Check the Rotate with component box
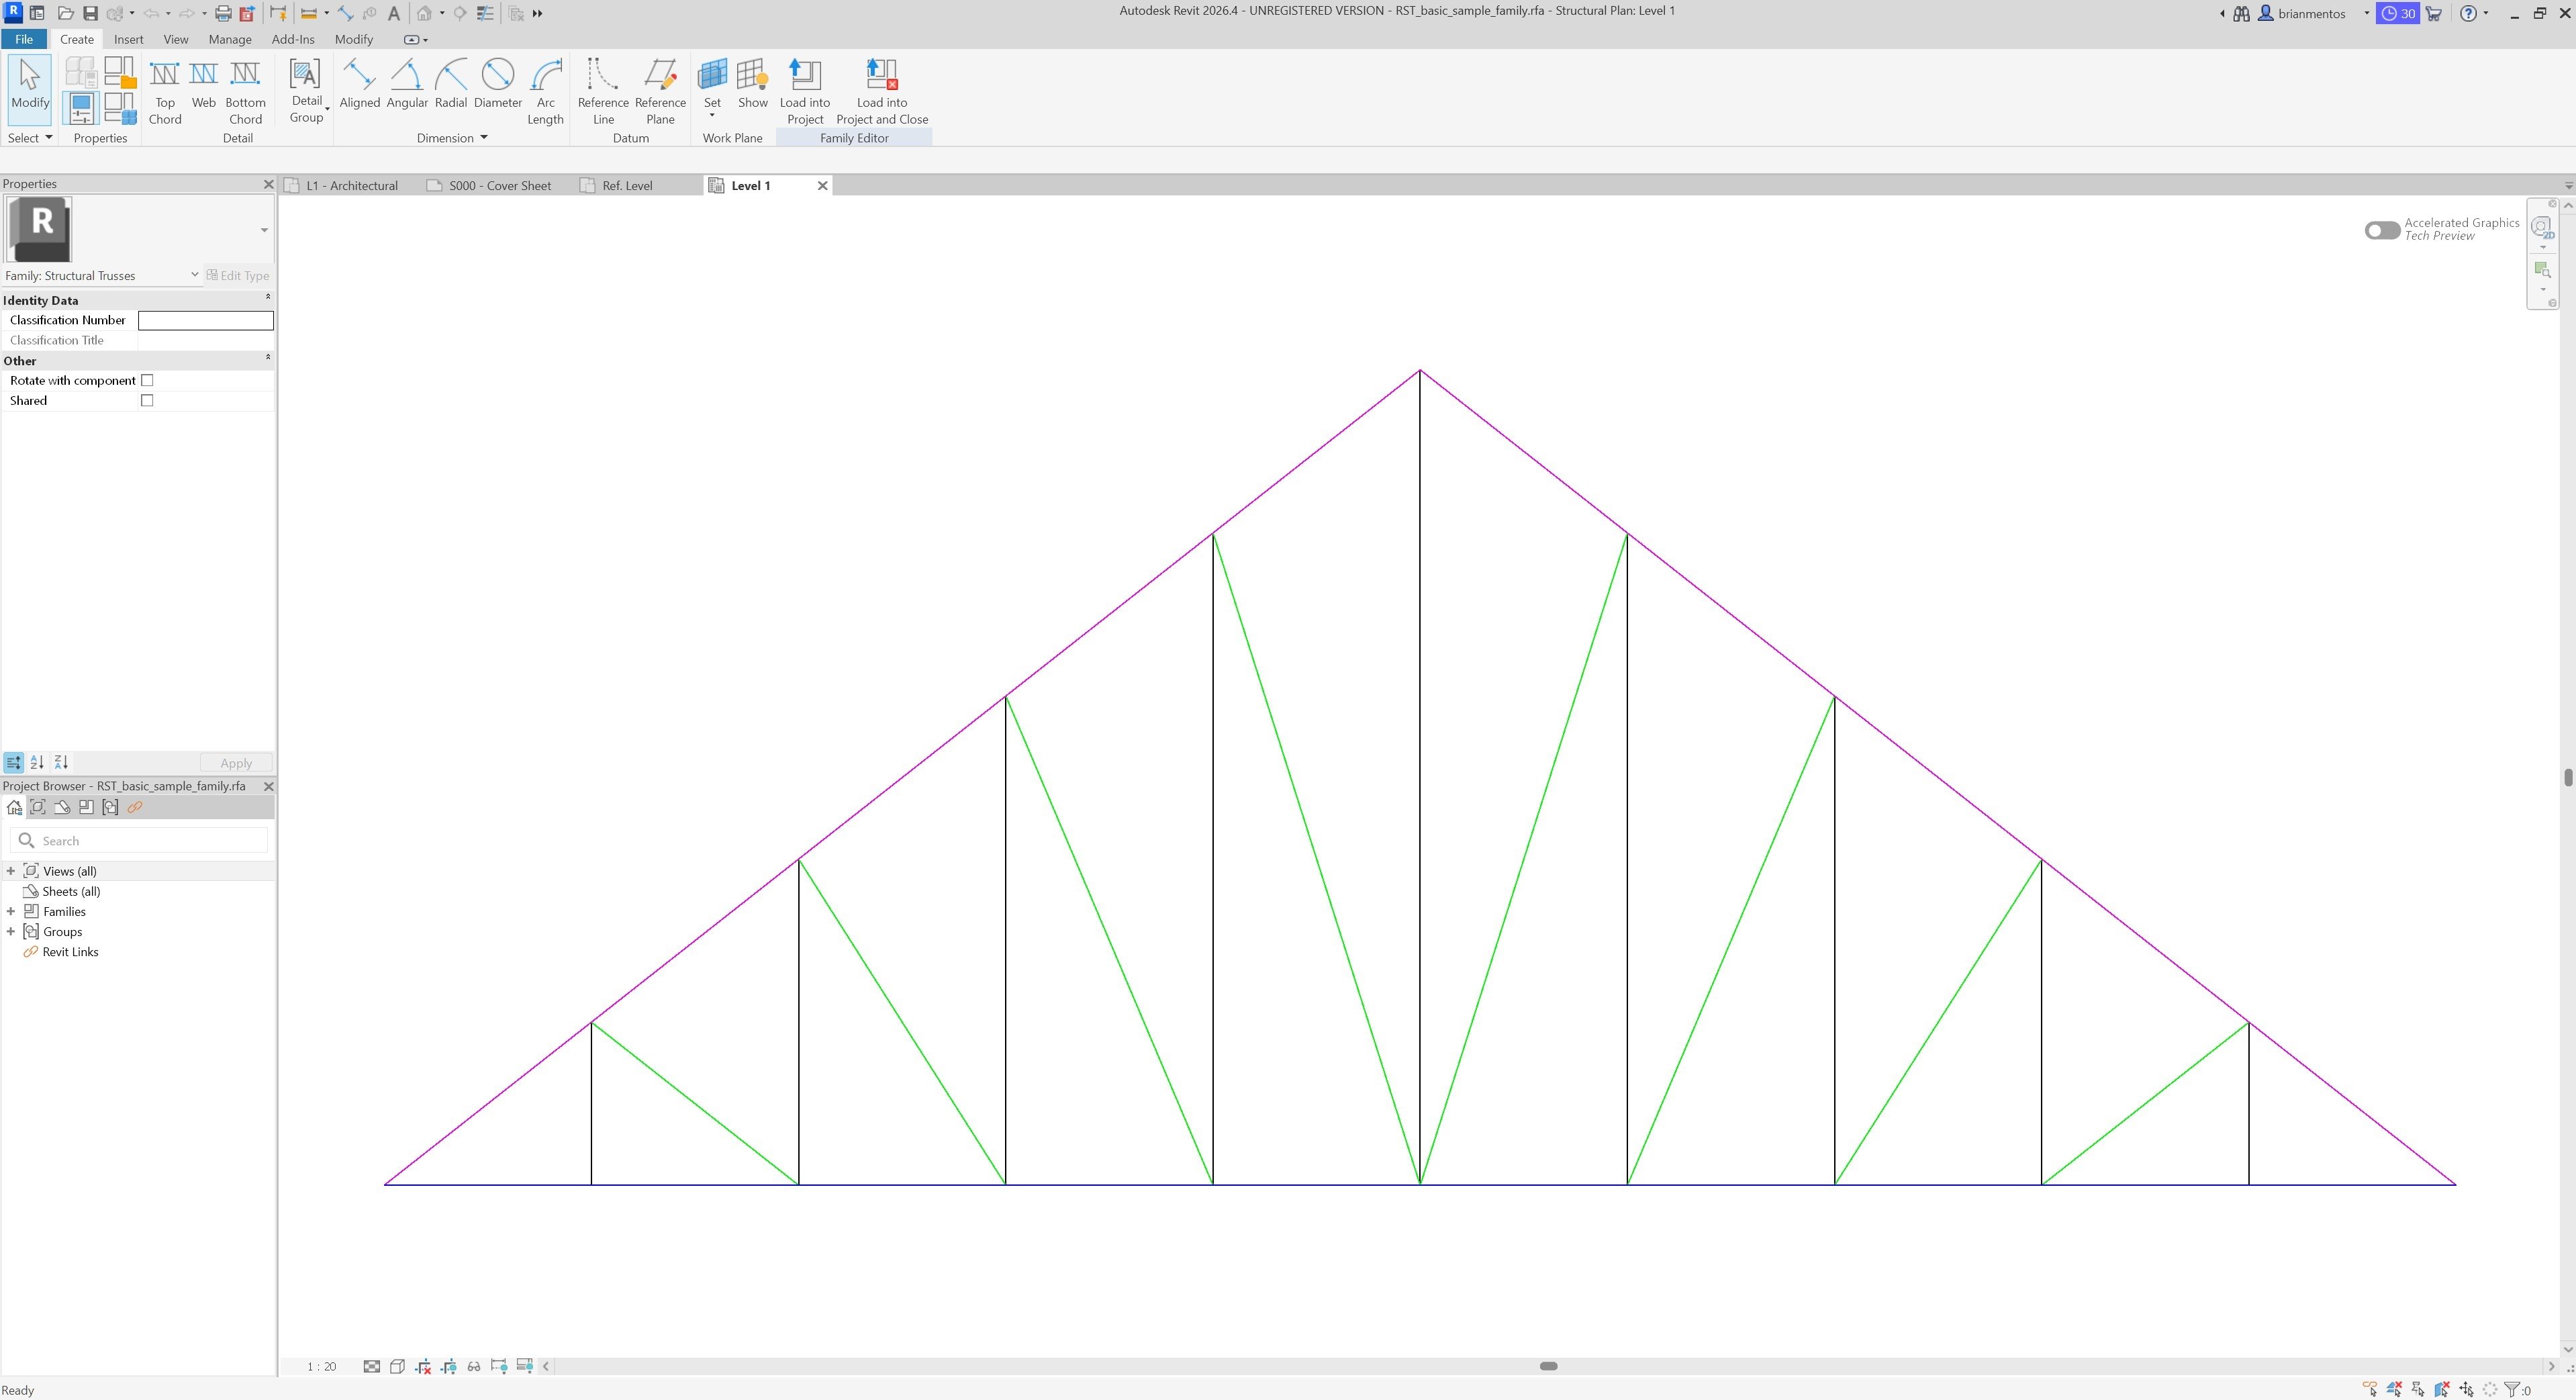The width and height of the screenshot is (2576, 1400). 147,381
